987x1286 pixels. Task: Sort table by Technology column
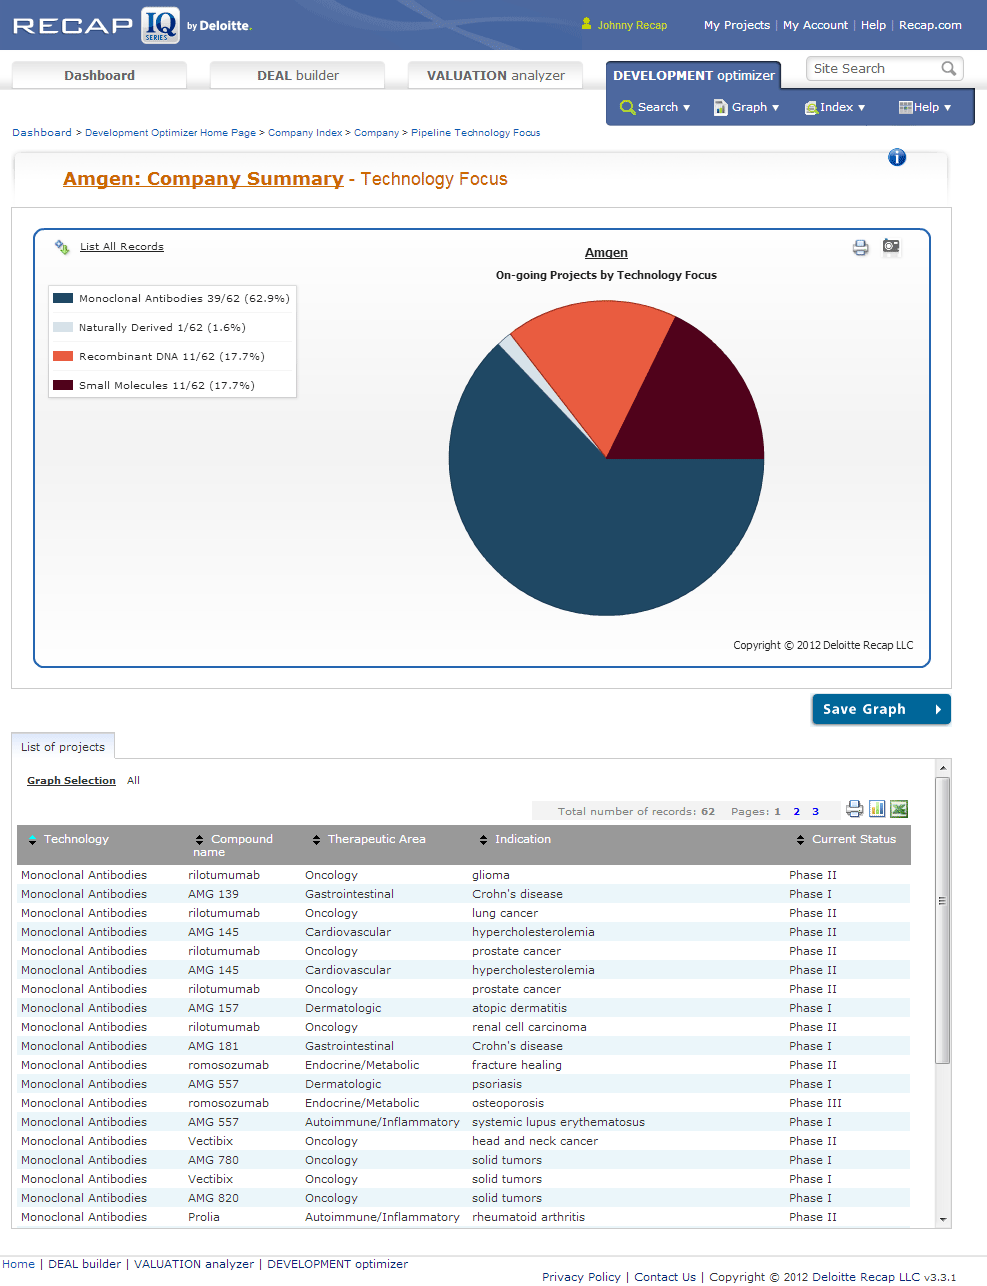tap(76, 839)
